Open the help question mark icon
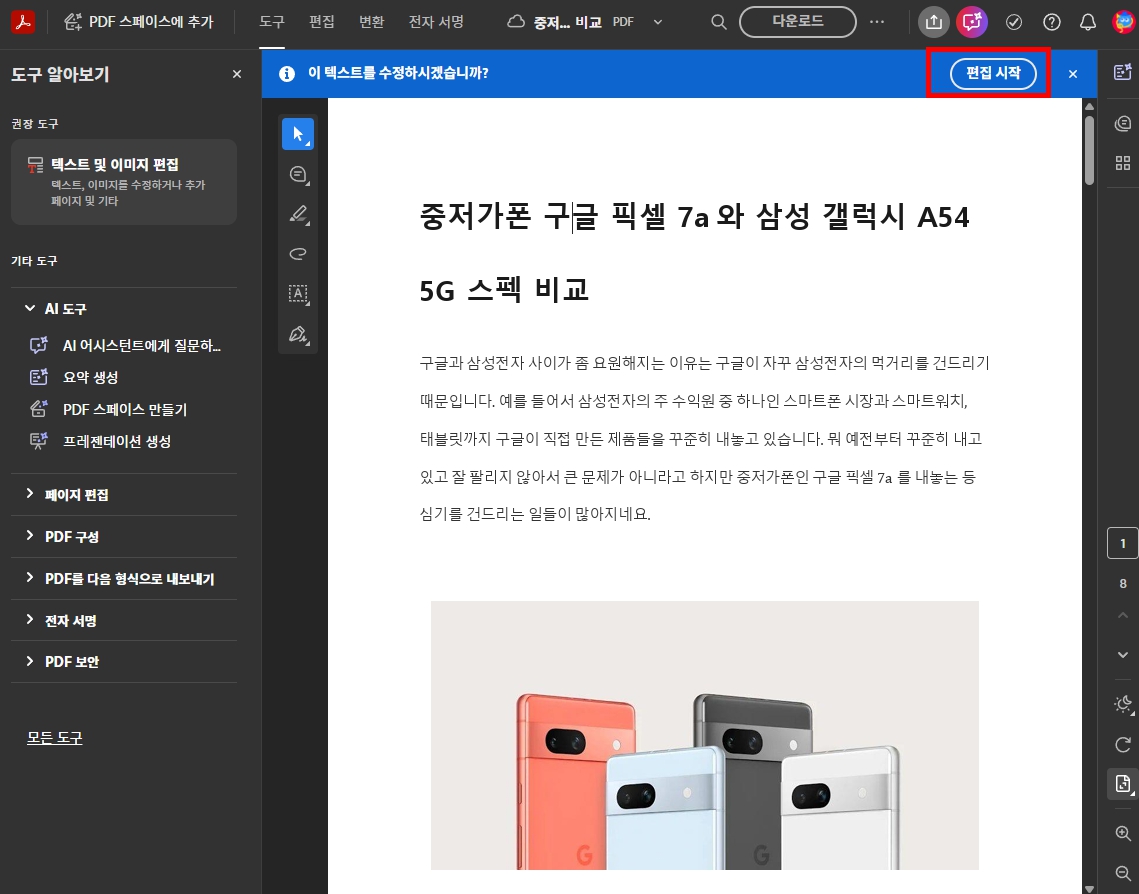Screen dimensions: 1139x894 coord(1051,23)
